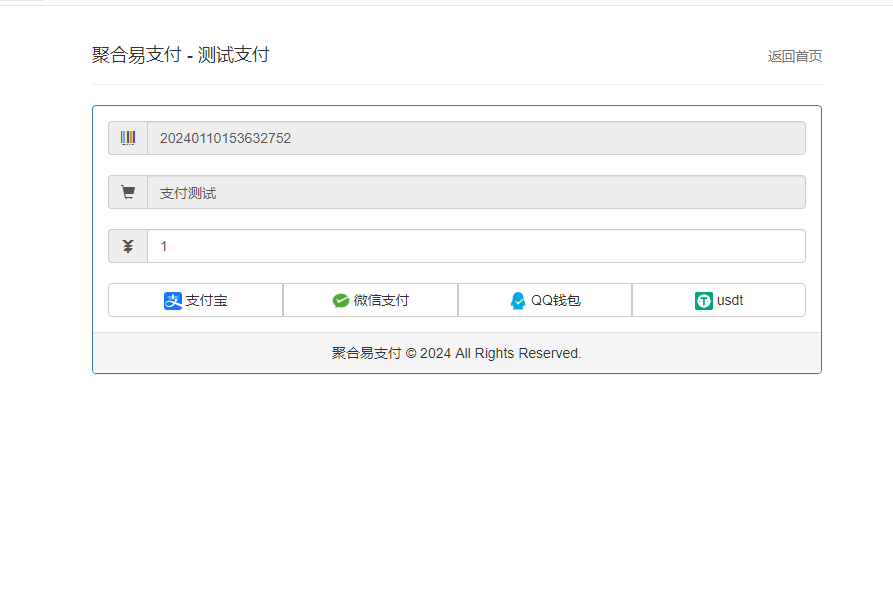893x614 pixels.
Task: Click the yen currency icon
Action: click(128, 246)
